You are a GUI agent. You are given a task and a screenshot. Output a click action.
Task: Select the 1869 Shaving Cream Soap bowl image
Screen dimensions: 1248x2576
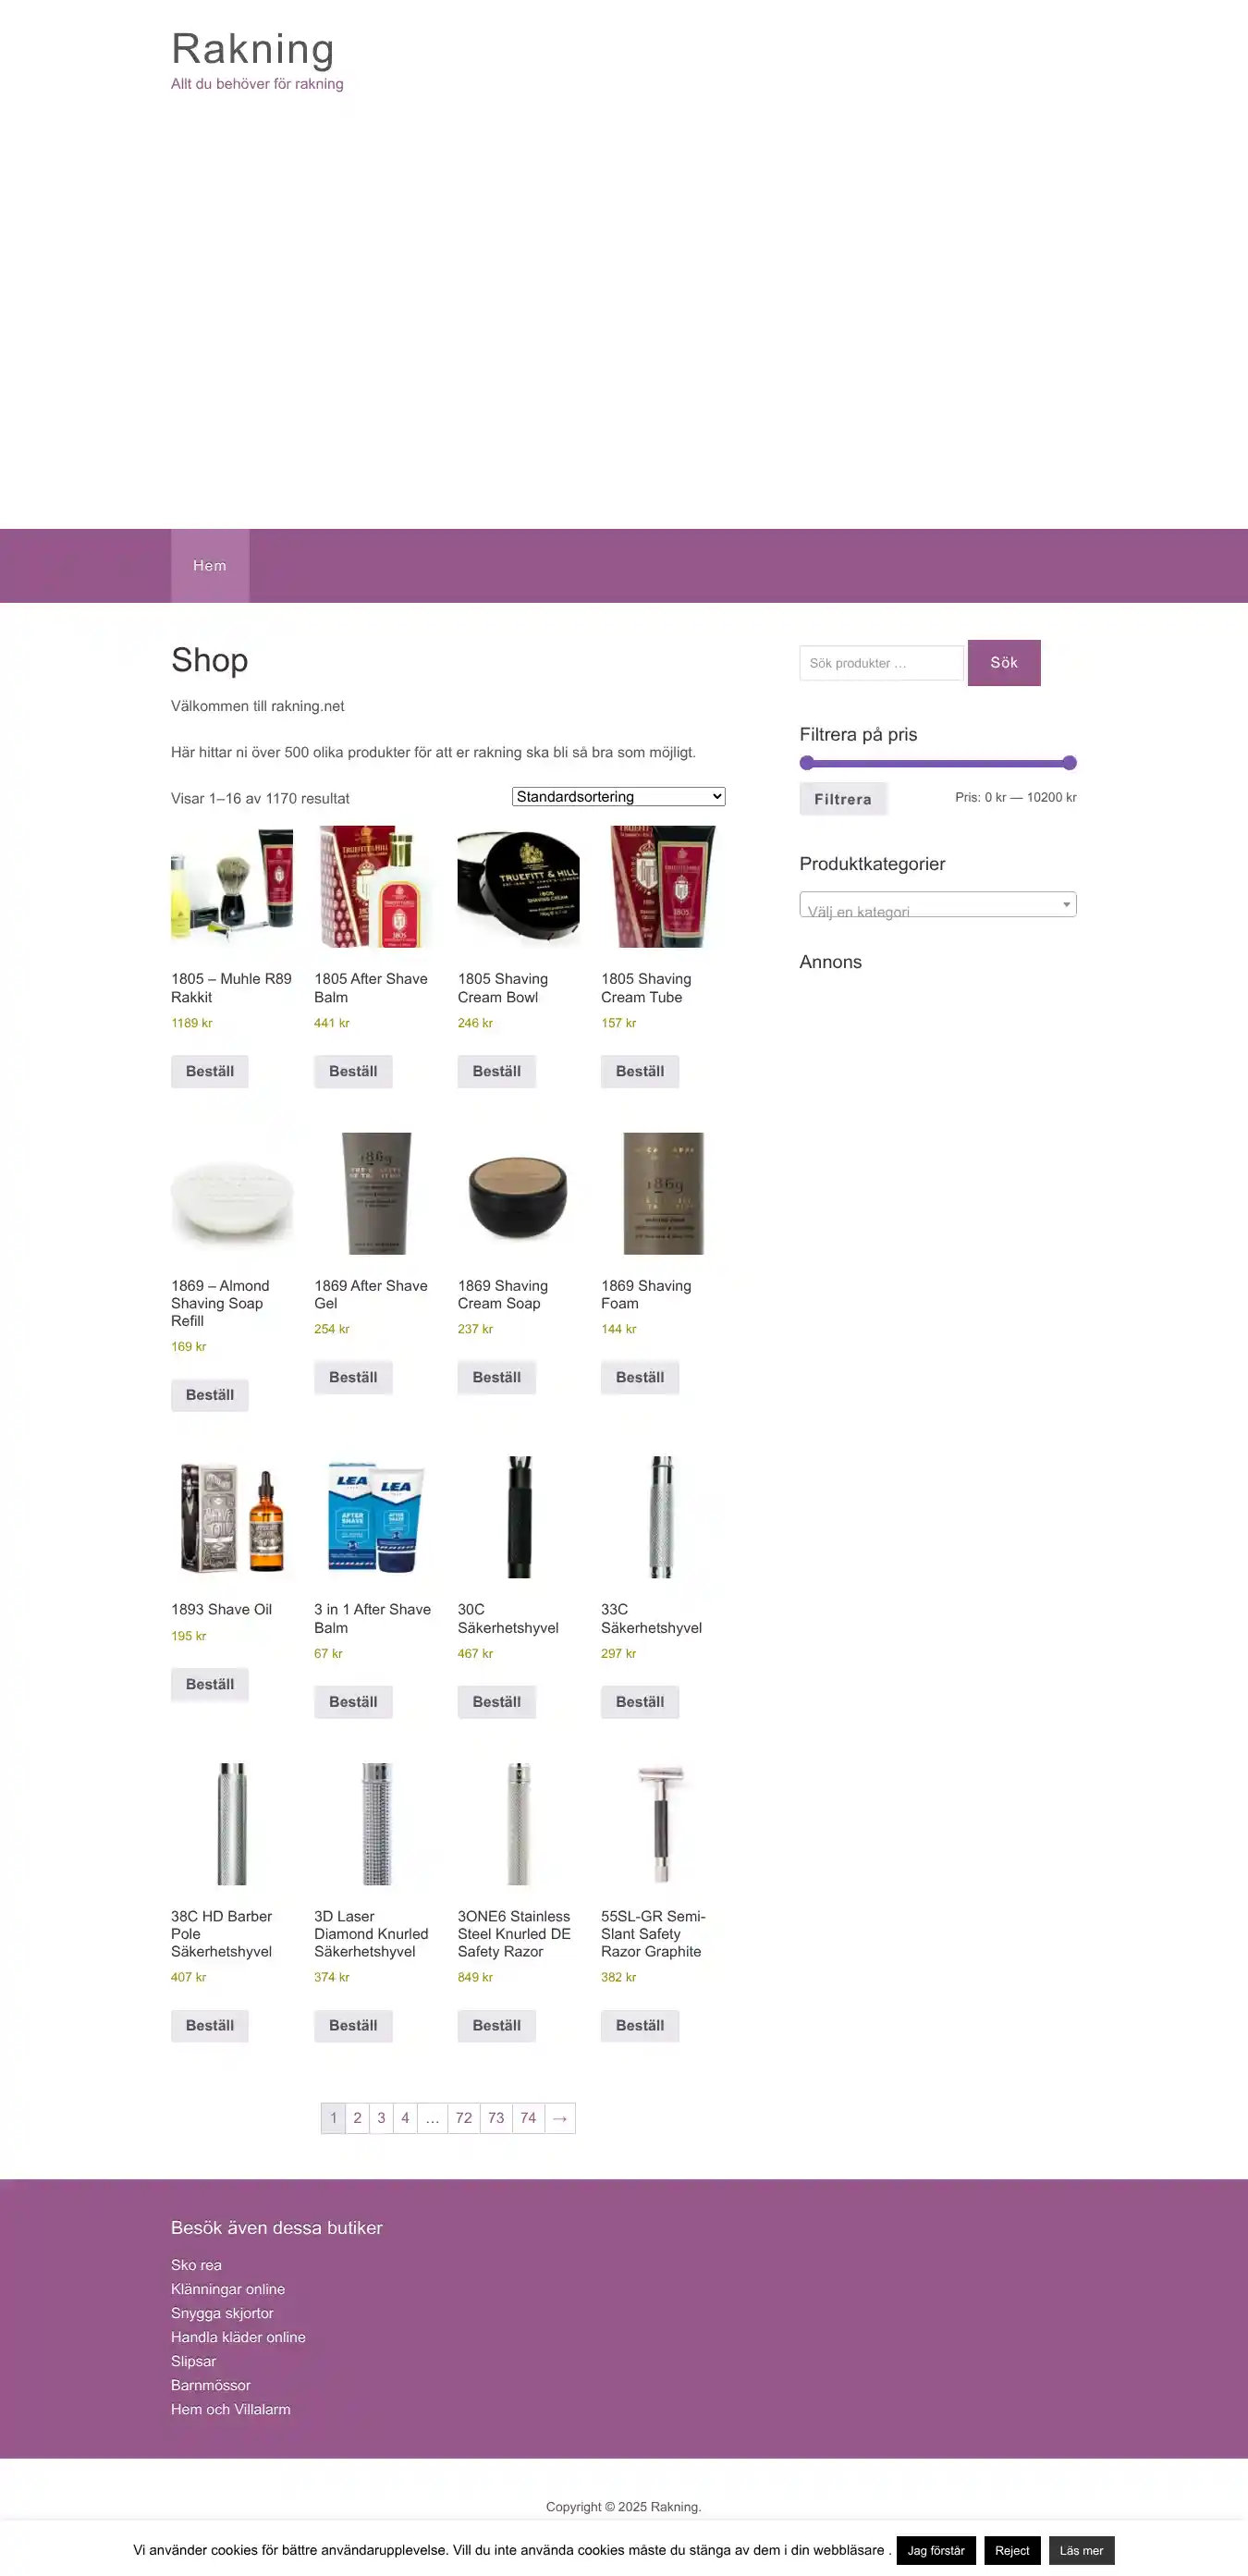tap(518, 1193)
